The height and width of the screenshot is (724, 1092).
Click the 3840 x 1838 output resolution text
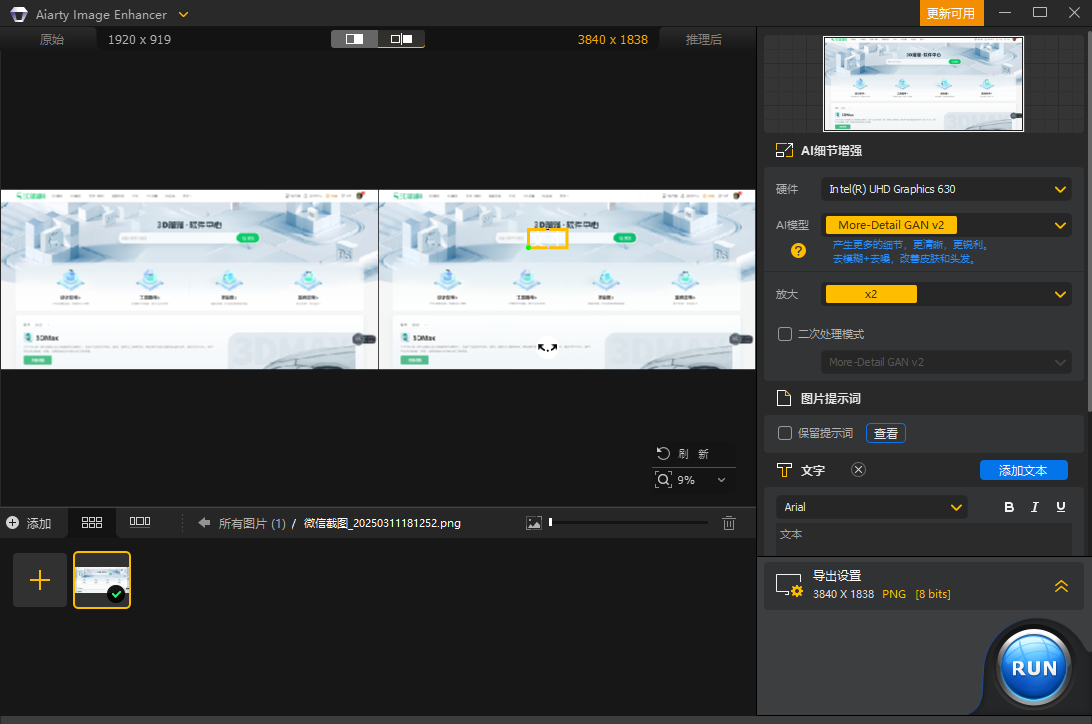coord(612,40)
